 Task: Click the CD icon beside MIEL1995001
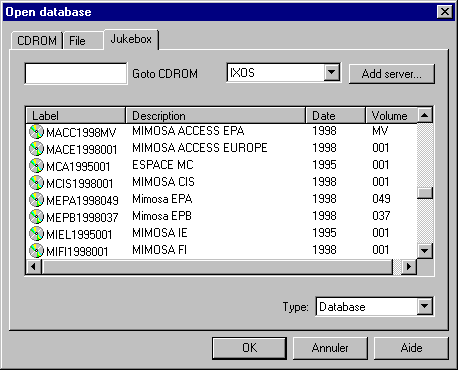tap(36, 234)
